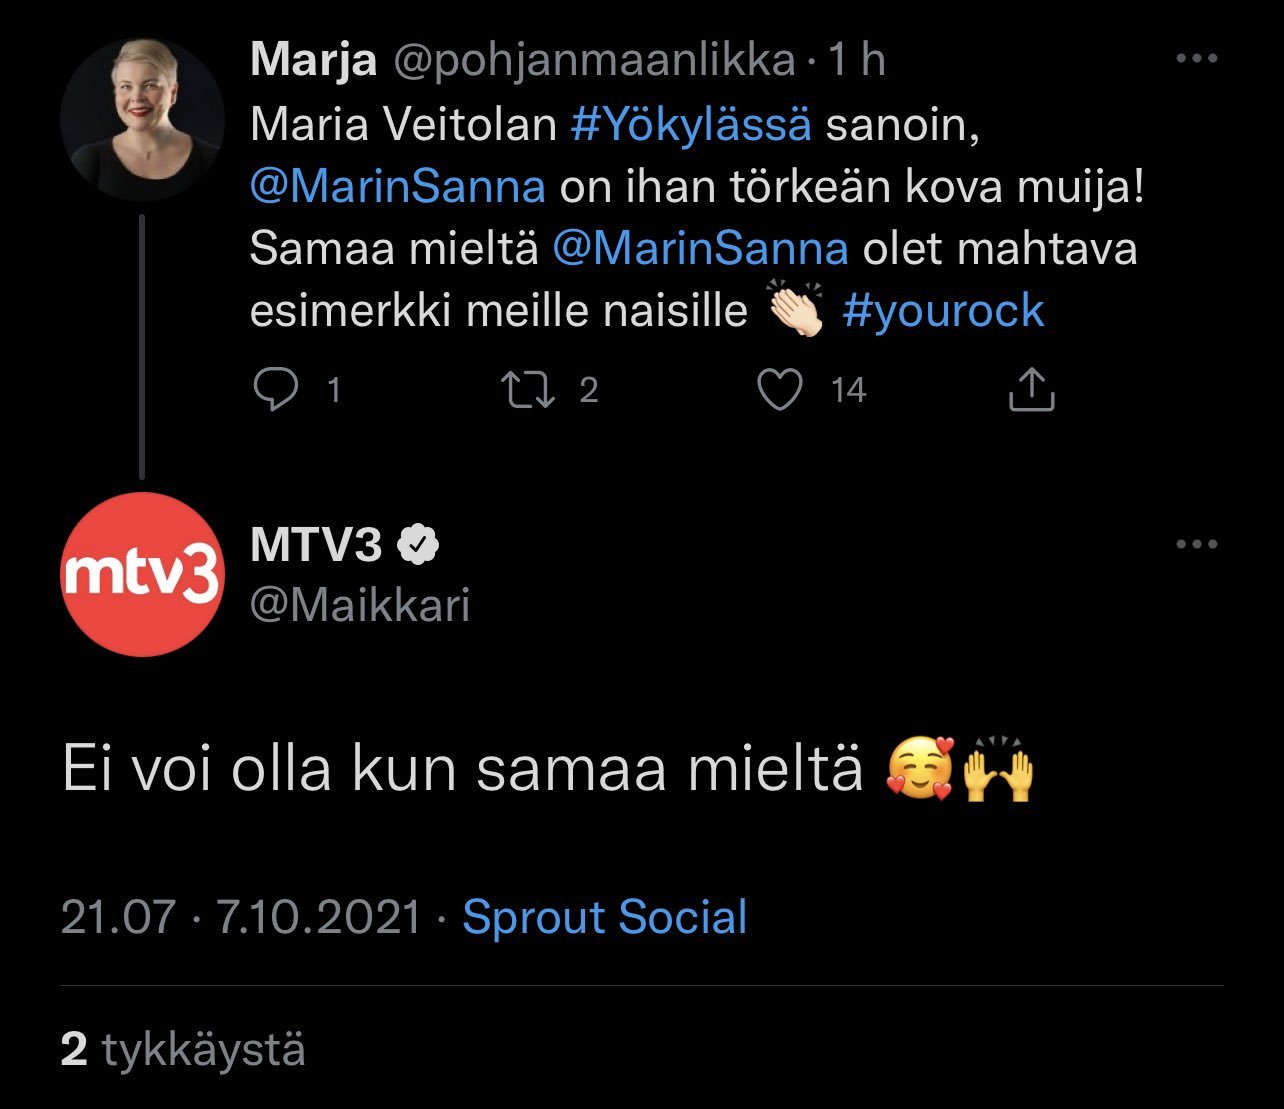Viewport: 1284px width, 1109px height.
Task: Click the @Maikkari handle
Action: click(360, 605)
